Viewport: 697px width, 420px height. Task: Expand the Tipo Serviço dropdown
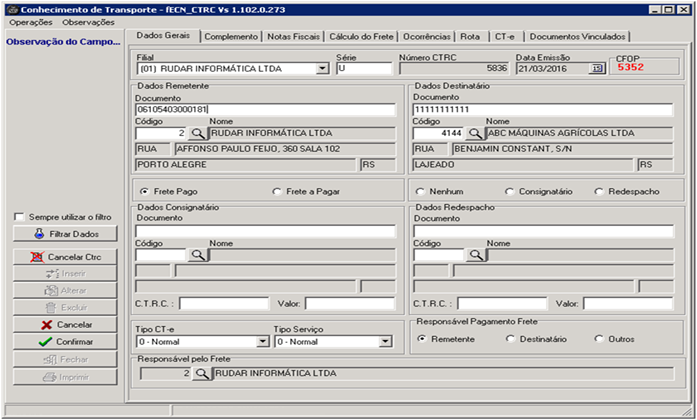pyautogui.click(x=385, y=342)
